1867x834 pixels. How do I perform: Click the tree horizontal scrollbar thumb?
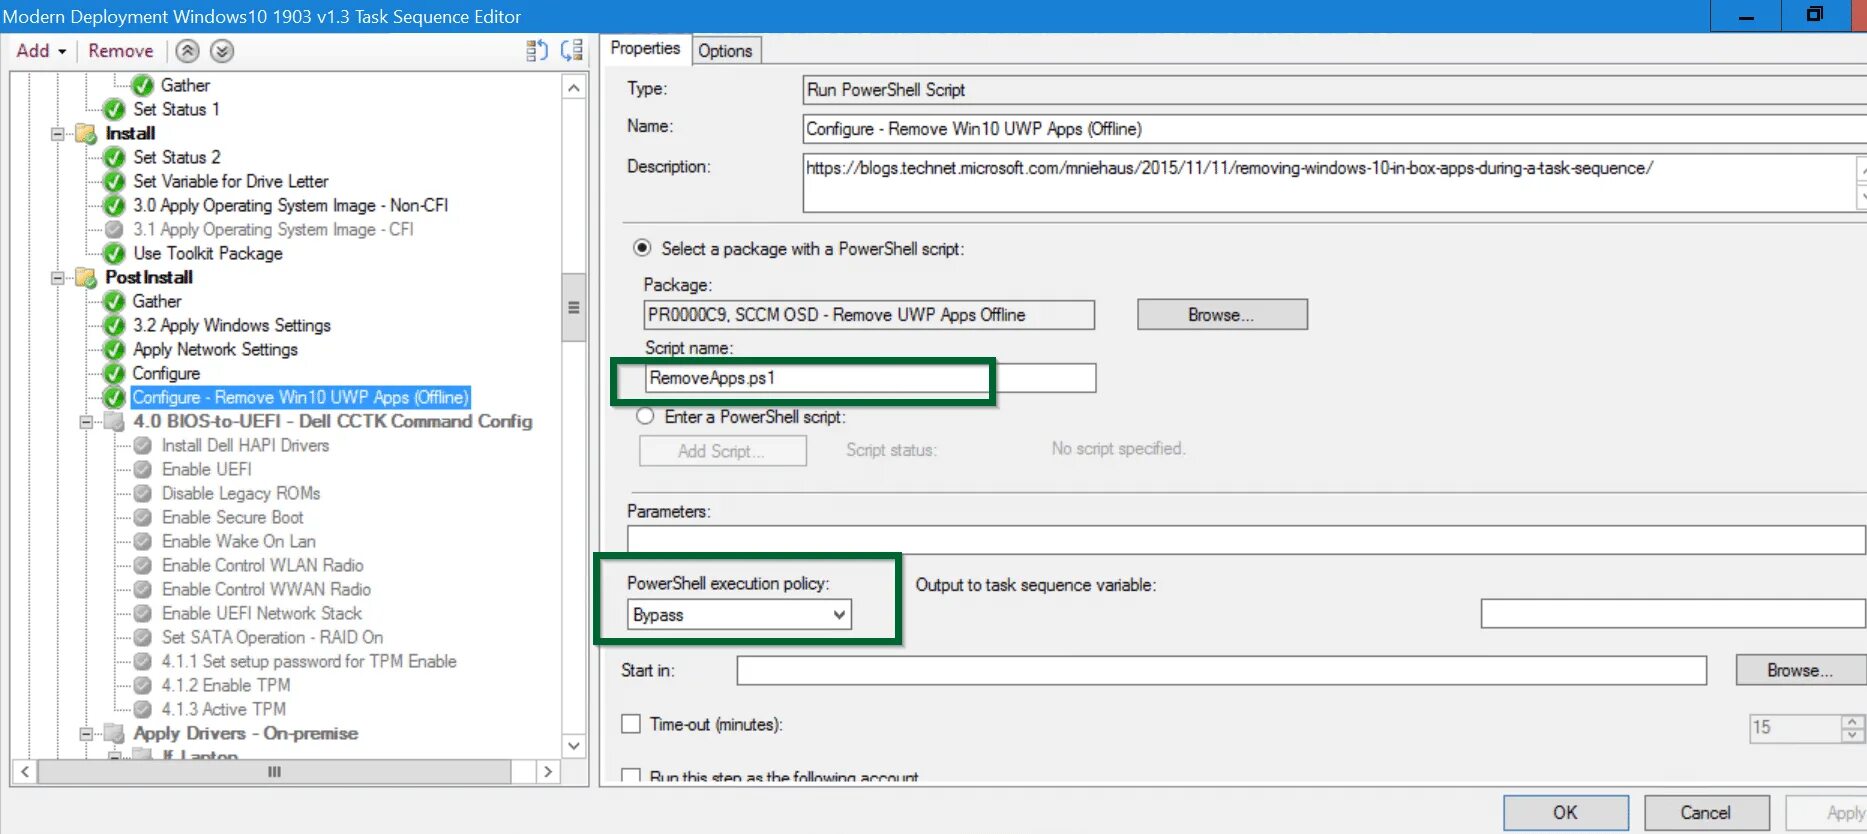pyautogui.click(x=274, y=772)
